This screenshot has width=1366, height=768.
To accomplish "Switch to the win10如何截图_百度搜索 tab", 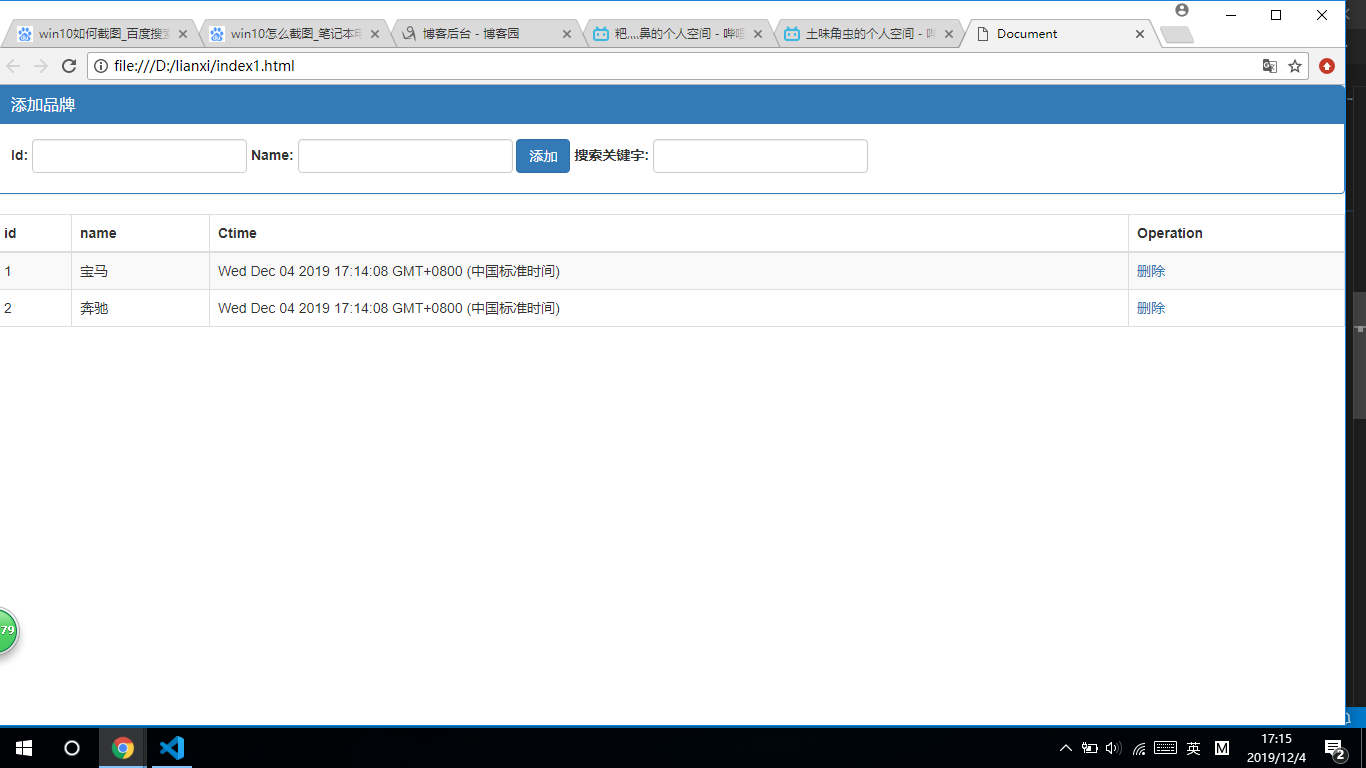I will (x=103, y=34).
